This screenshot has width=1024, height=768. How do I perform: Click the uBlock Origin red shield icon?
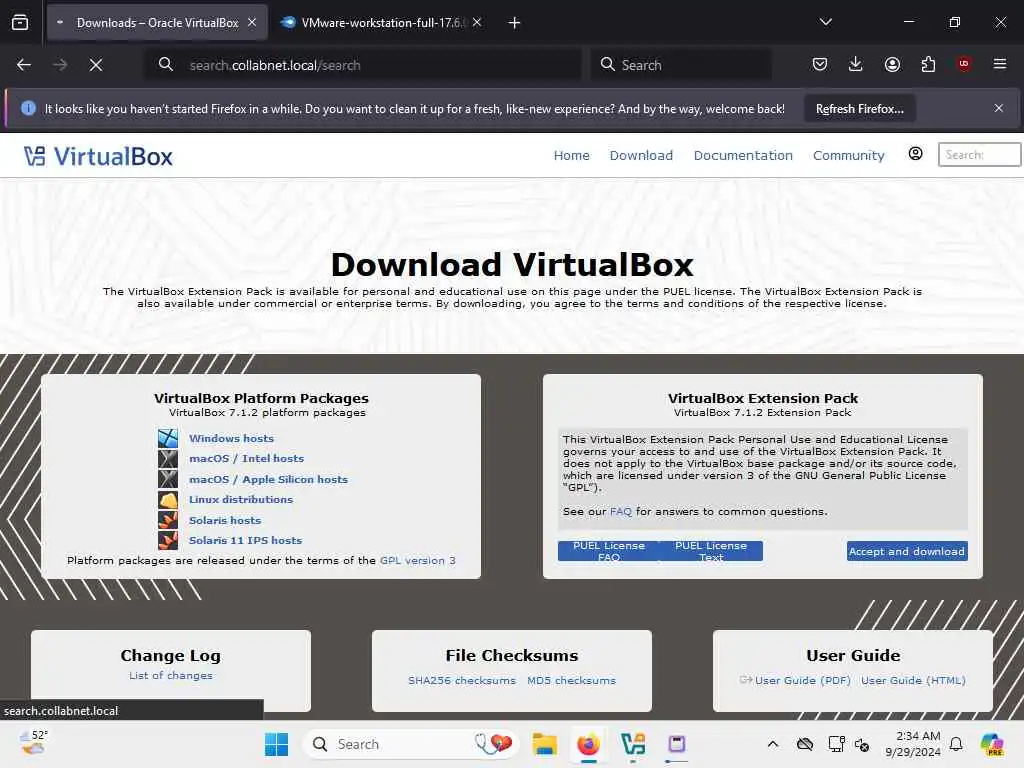(964, 64)
